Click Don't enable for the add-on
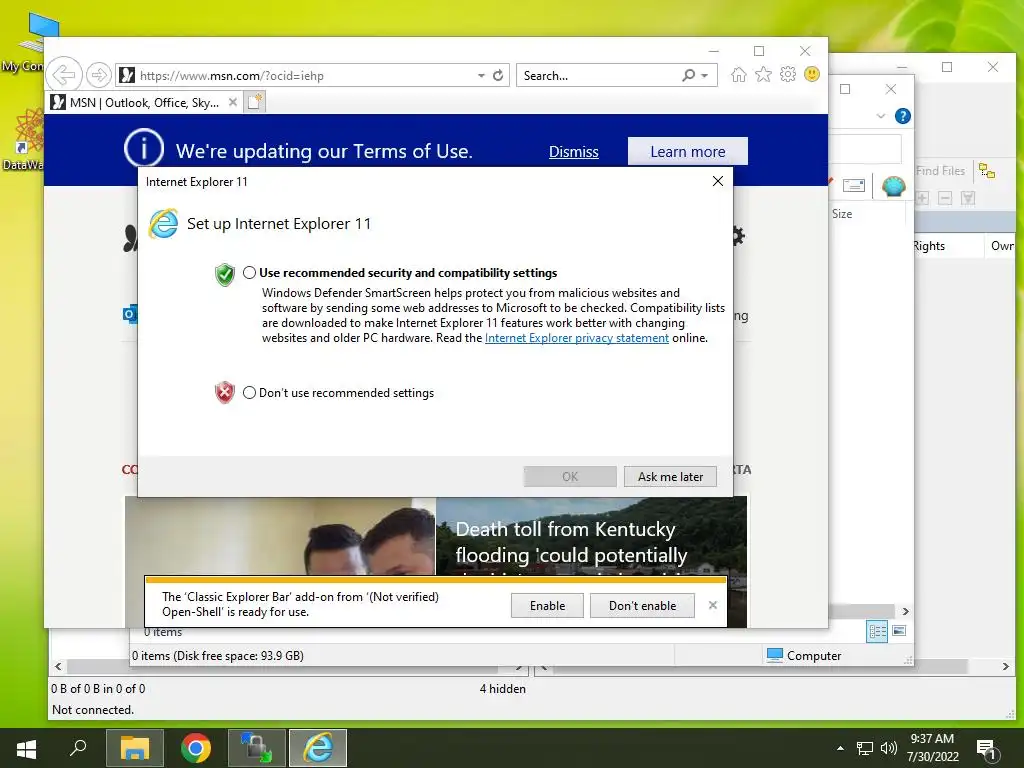Viewport: 1024px width, 768px height. (x=643, y=605)
